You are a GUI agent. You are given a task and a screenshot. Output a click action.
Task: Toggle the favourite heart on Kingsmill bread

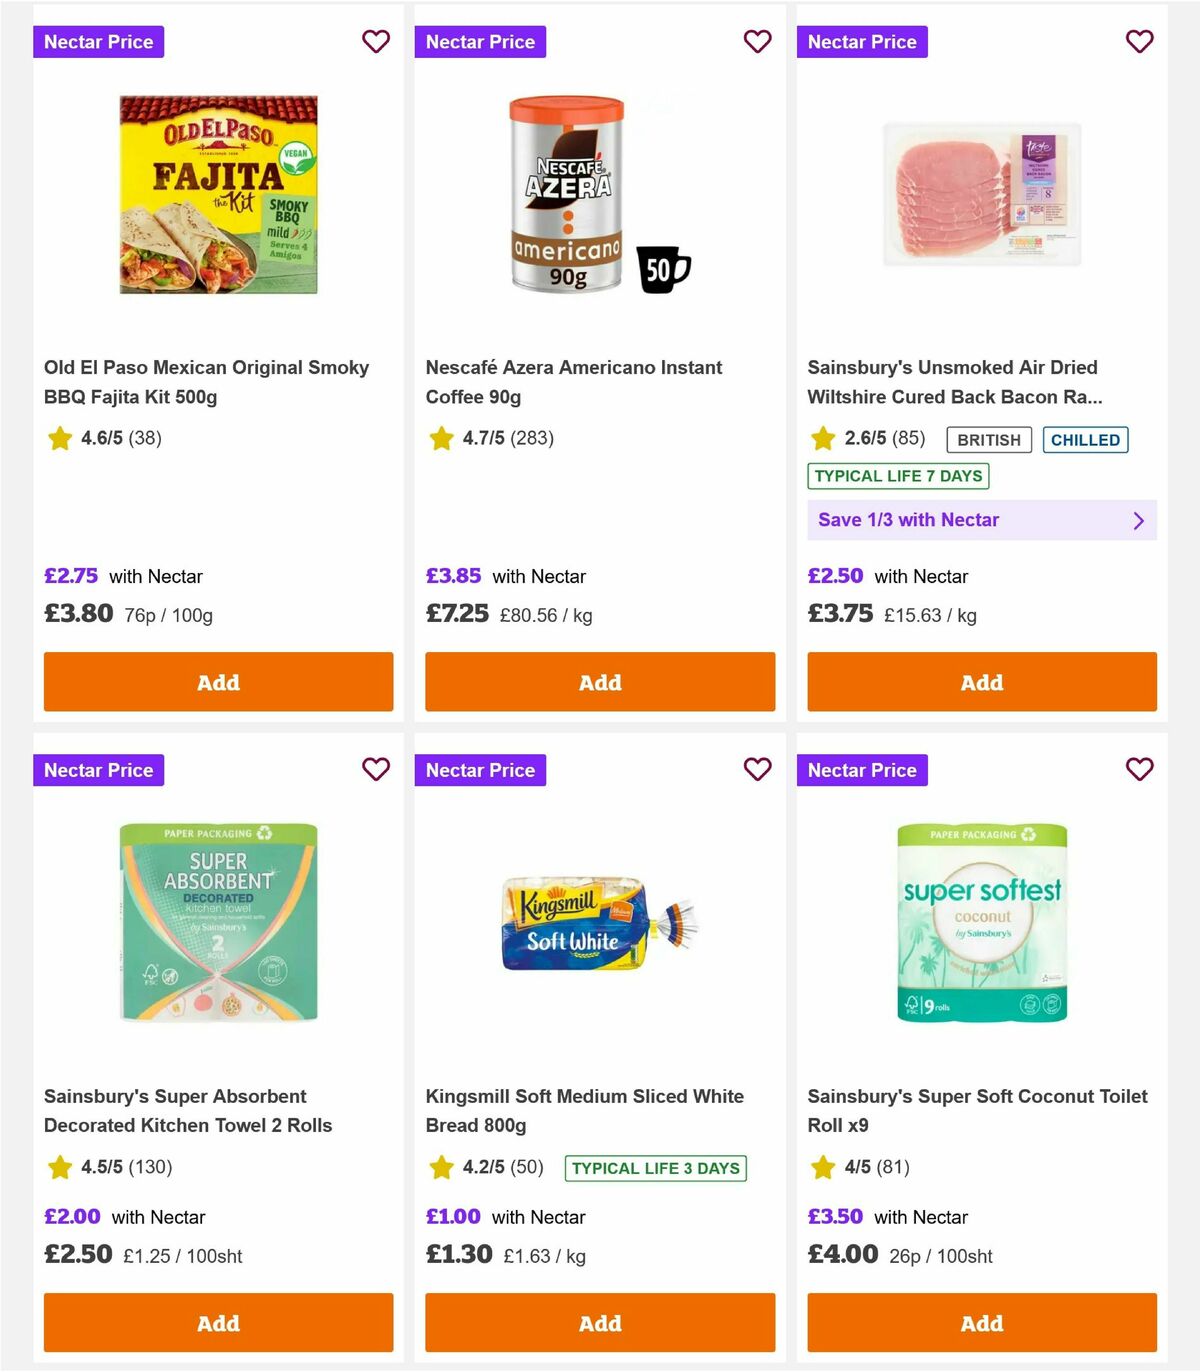[x=757, y=770]
